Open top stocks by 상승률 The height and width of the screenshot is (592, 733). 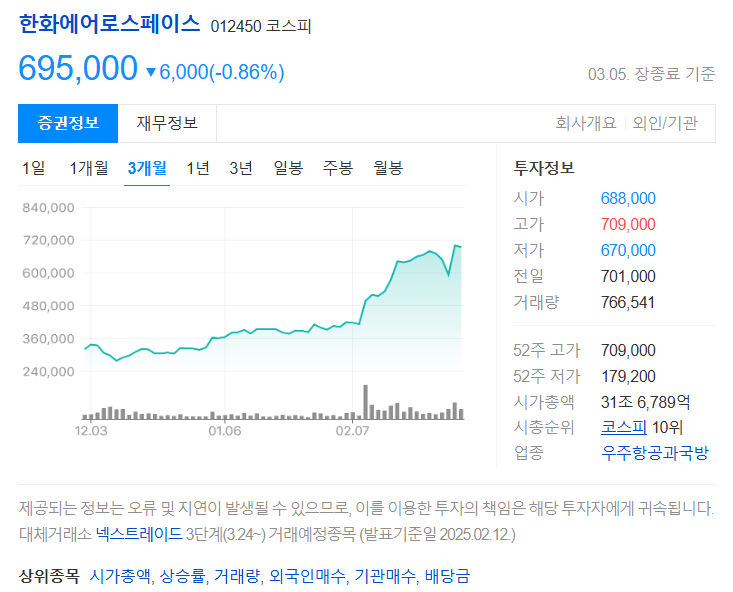[182, 576]
